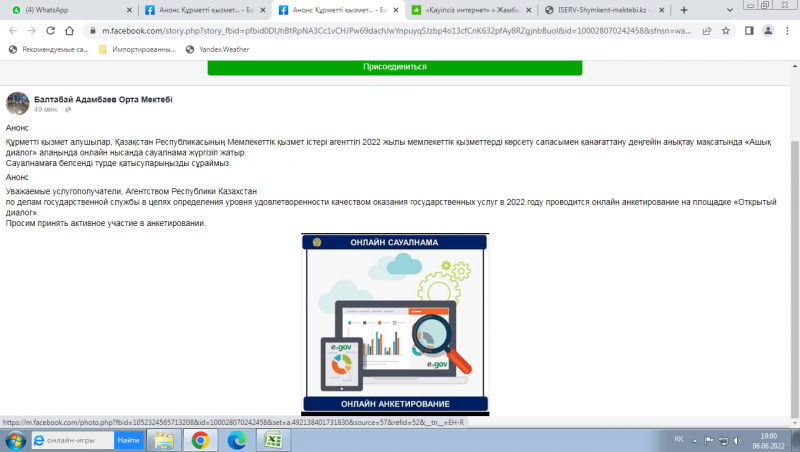Reload the page with the refresh icon

click(51, 31)
